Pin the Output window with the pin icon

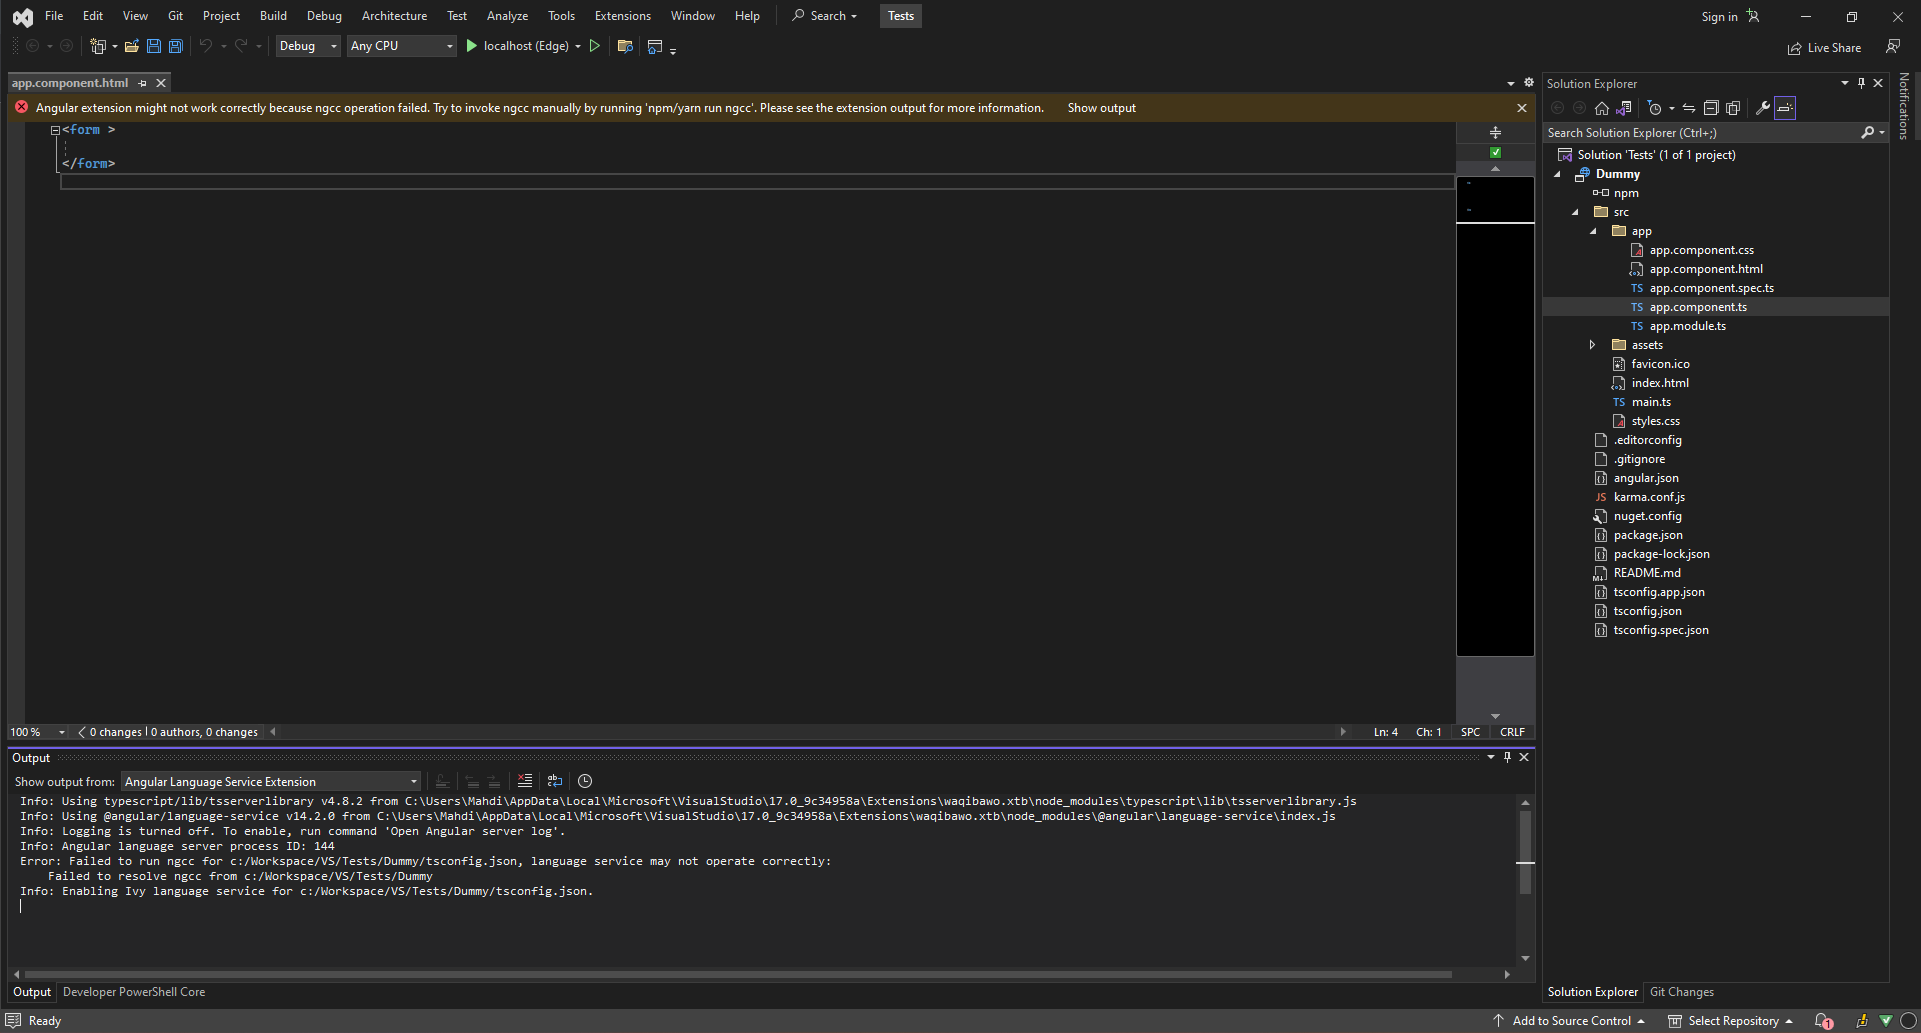1507,757
